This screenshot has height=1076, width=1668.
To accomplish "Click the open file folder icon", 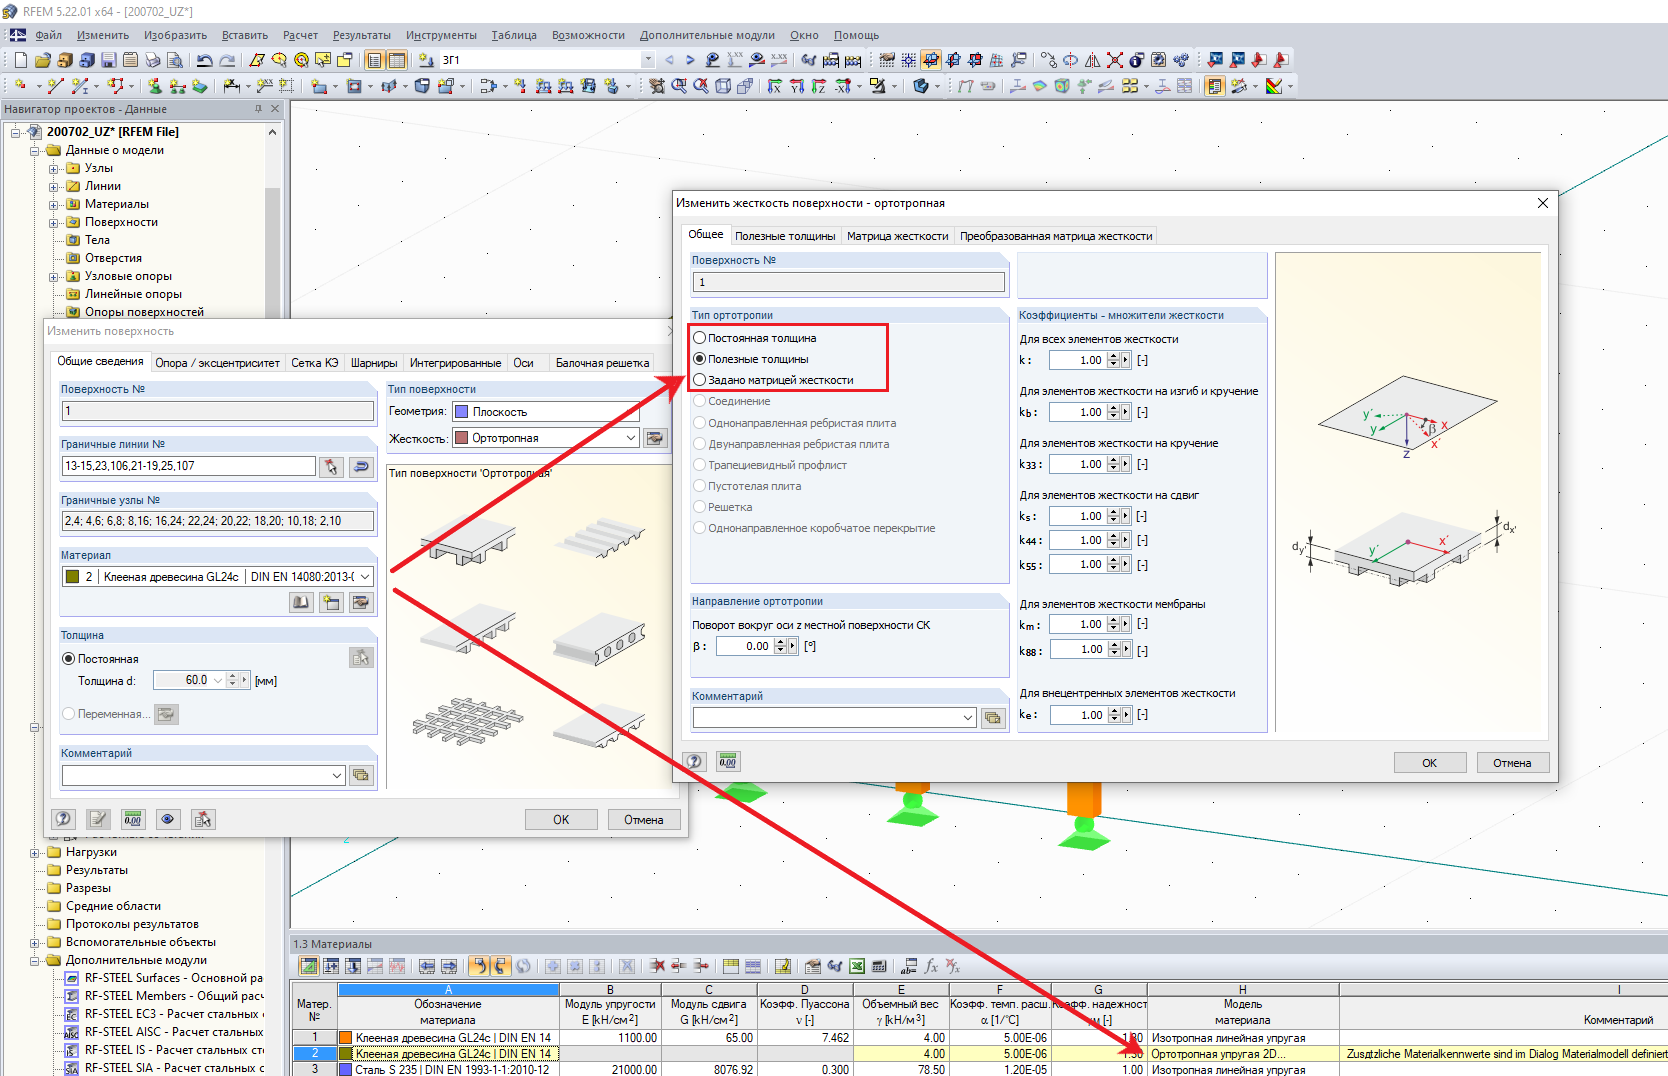I will (x=42, y=60).
